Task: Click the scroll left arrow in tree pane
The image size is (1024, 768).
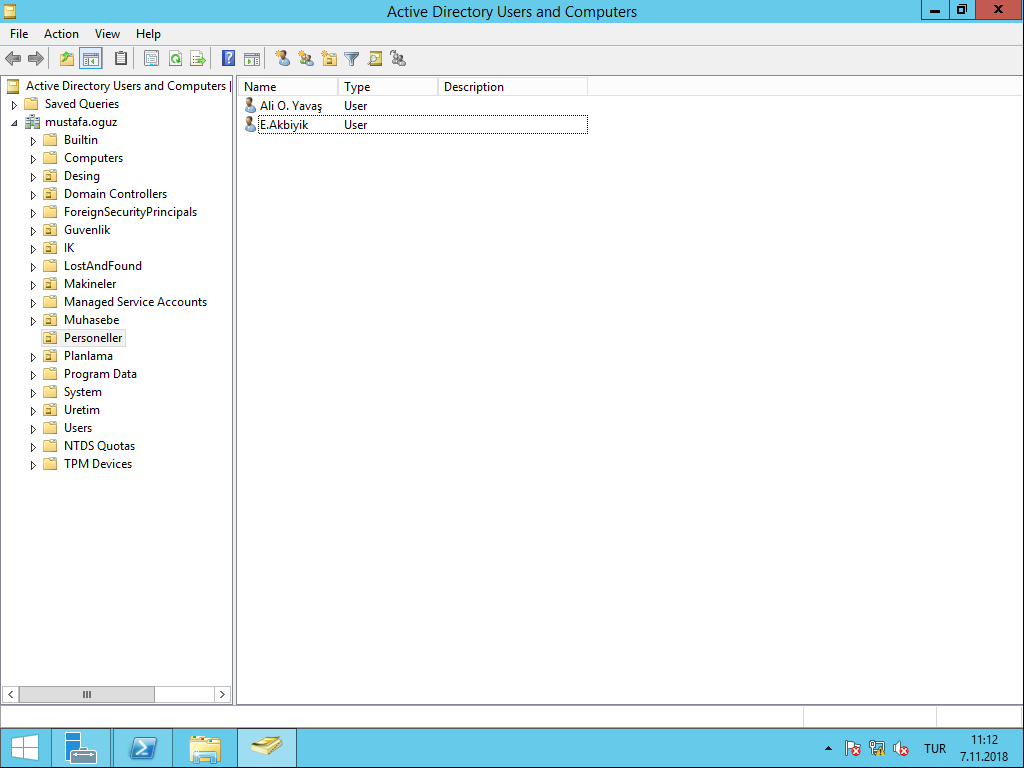Action: (10, 694)
